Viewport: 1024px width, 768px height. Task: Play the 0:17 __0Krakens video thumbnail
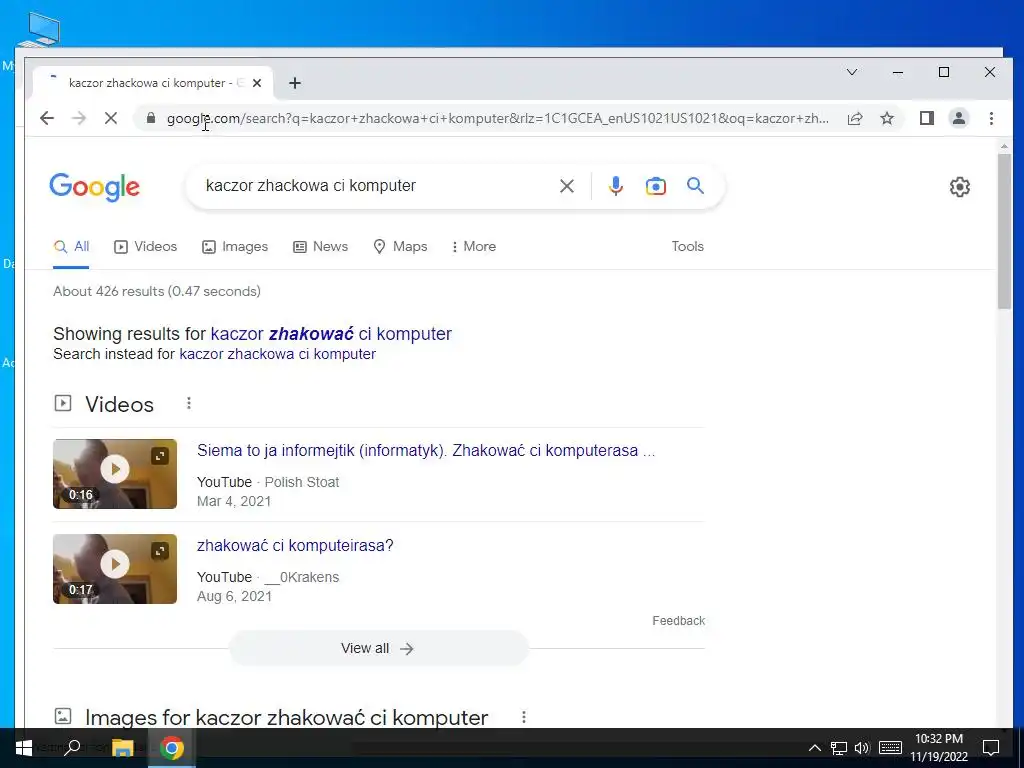pos(115,569)
